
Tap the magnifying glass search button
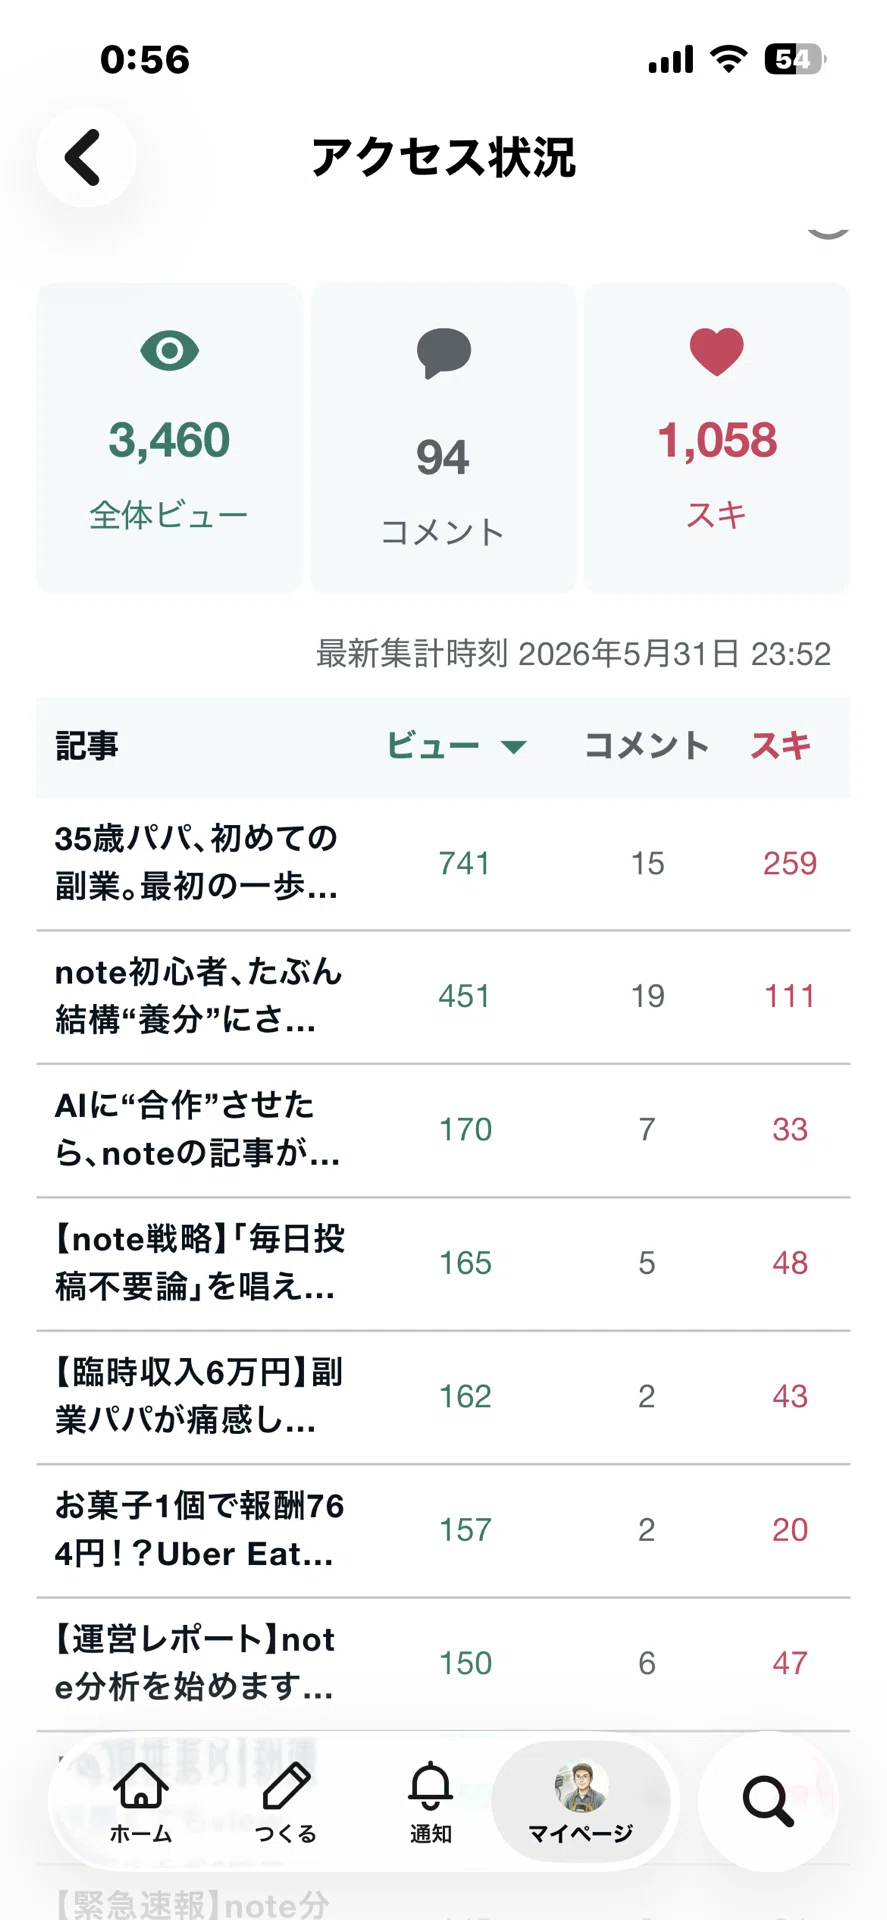768,1801
